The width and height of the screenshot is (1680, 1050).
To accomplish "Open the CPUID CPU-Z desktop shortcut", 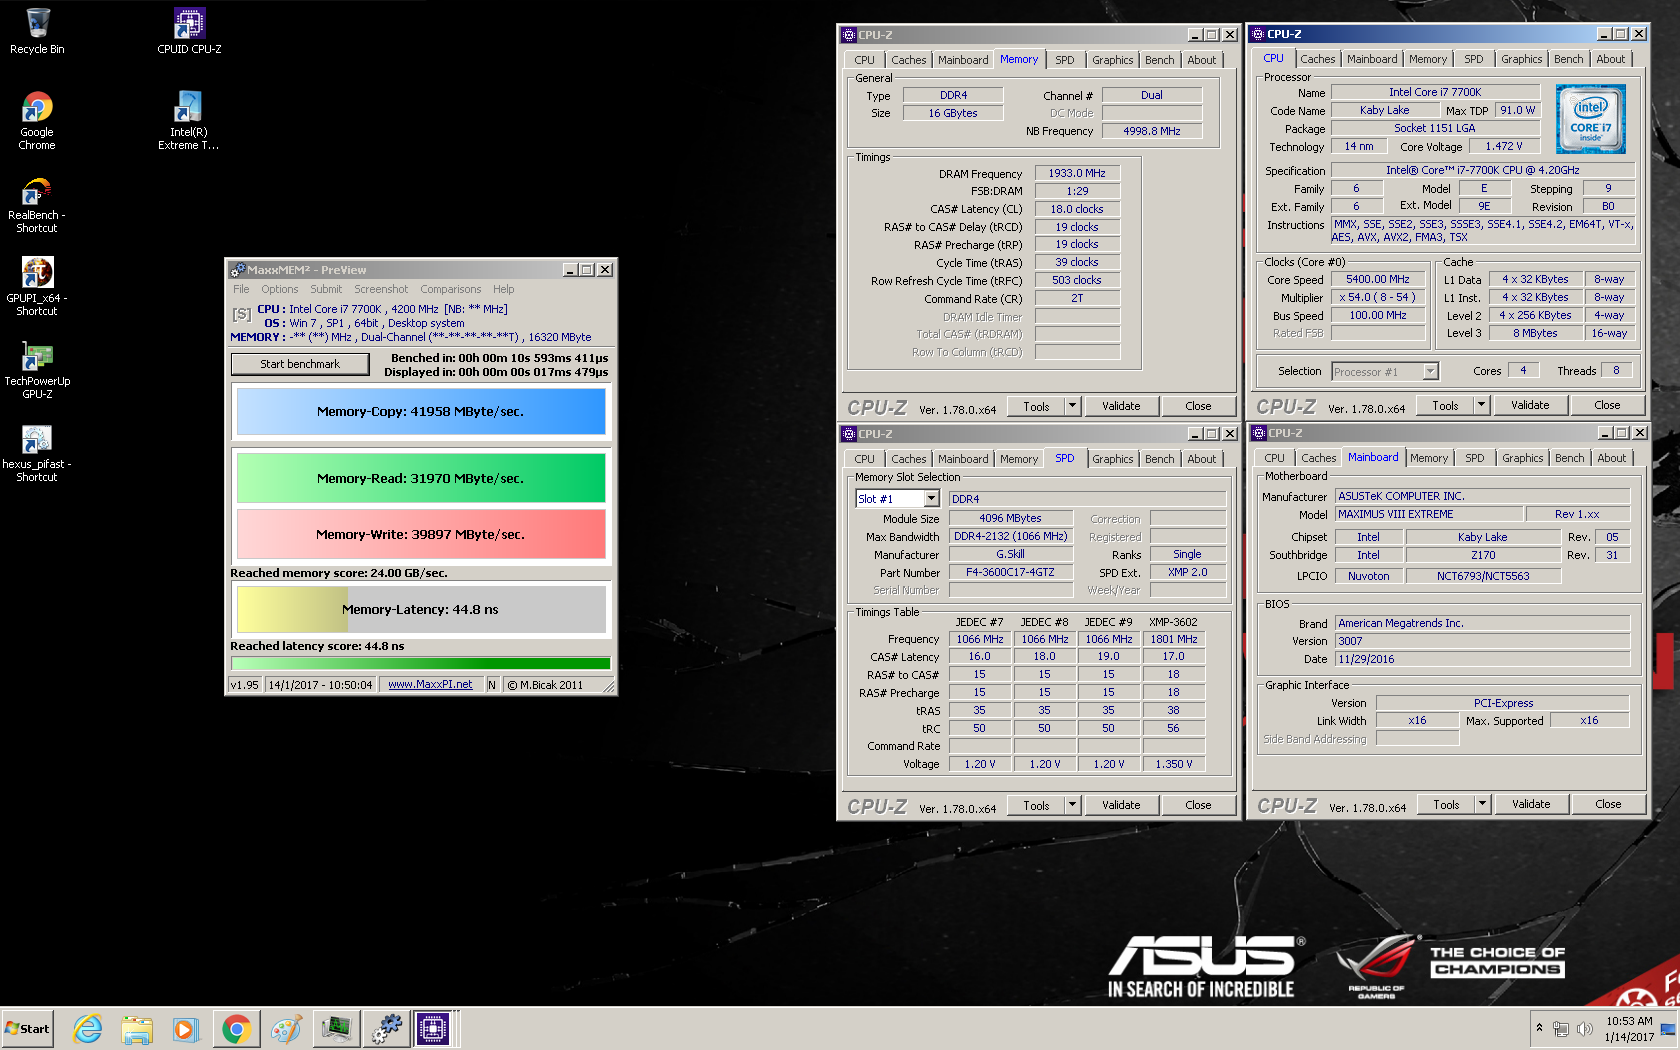I will (189, 30).
